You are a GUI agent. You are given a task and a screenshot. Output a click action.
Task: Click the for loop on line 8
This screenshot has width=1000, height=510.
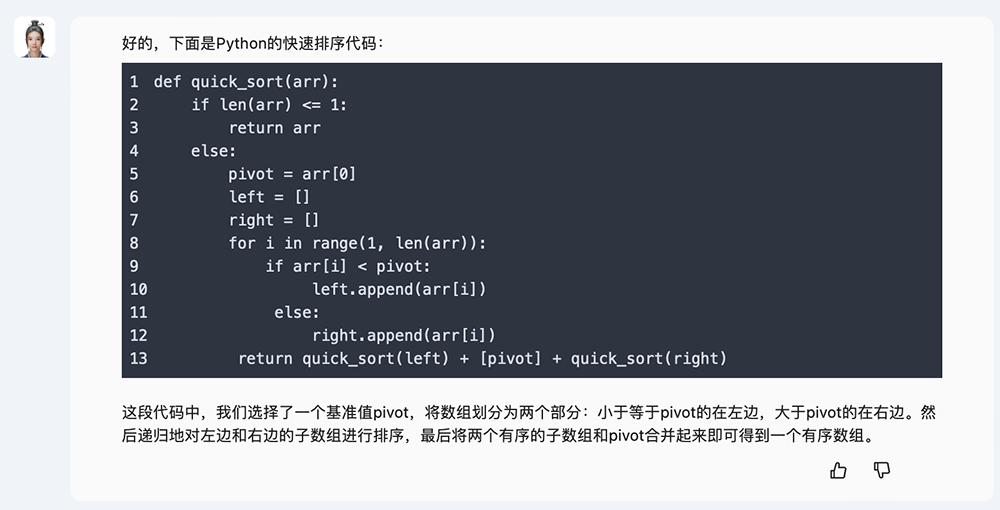pos(357,243)
